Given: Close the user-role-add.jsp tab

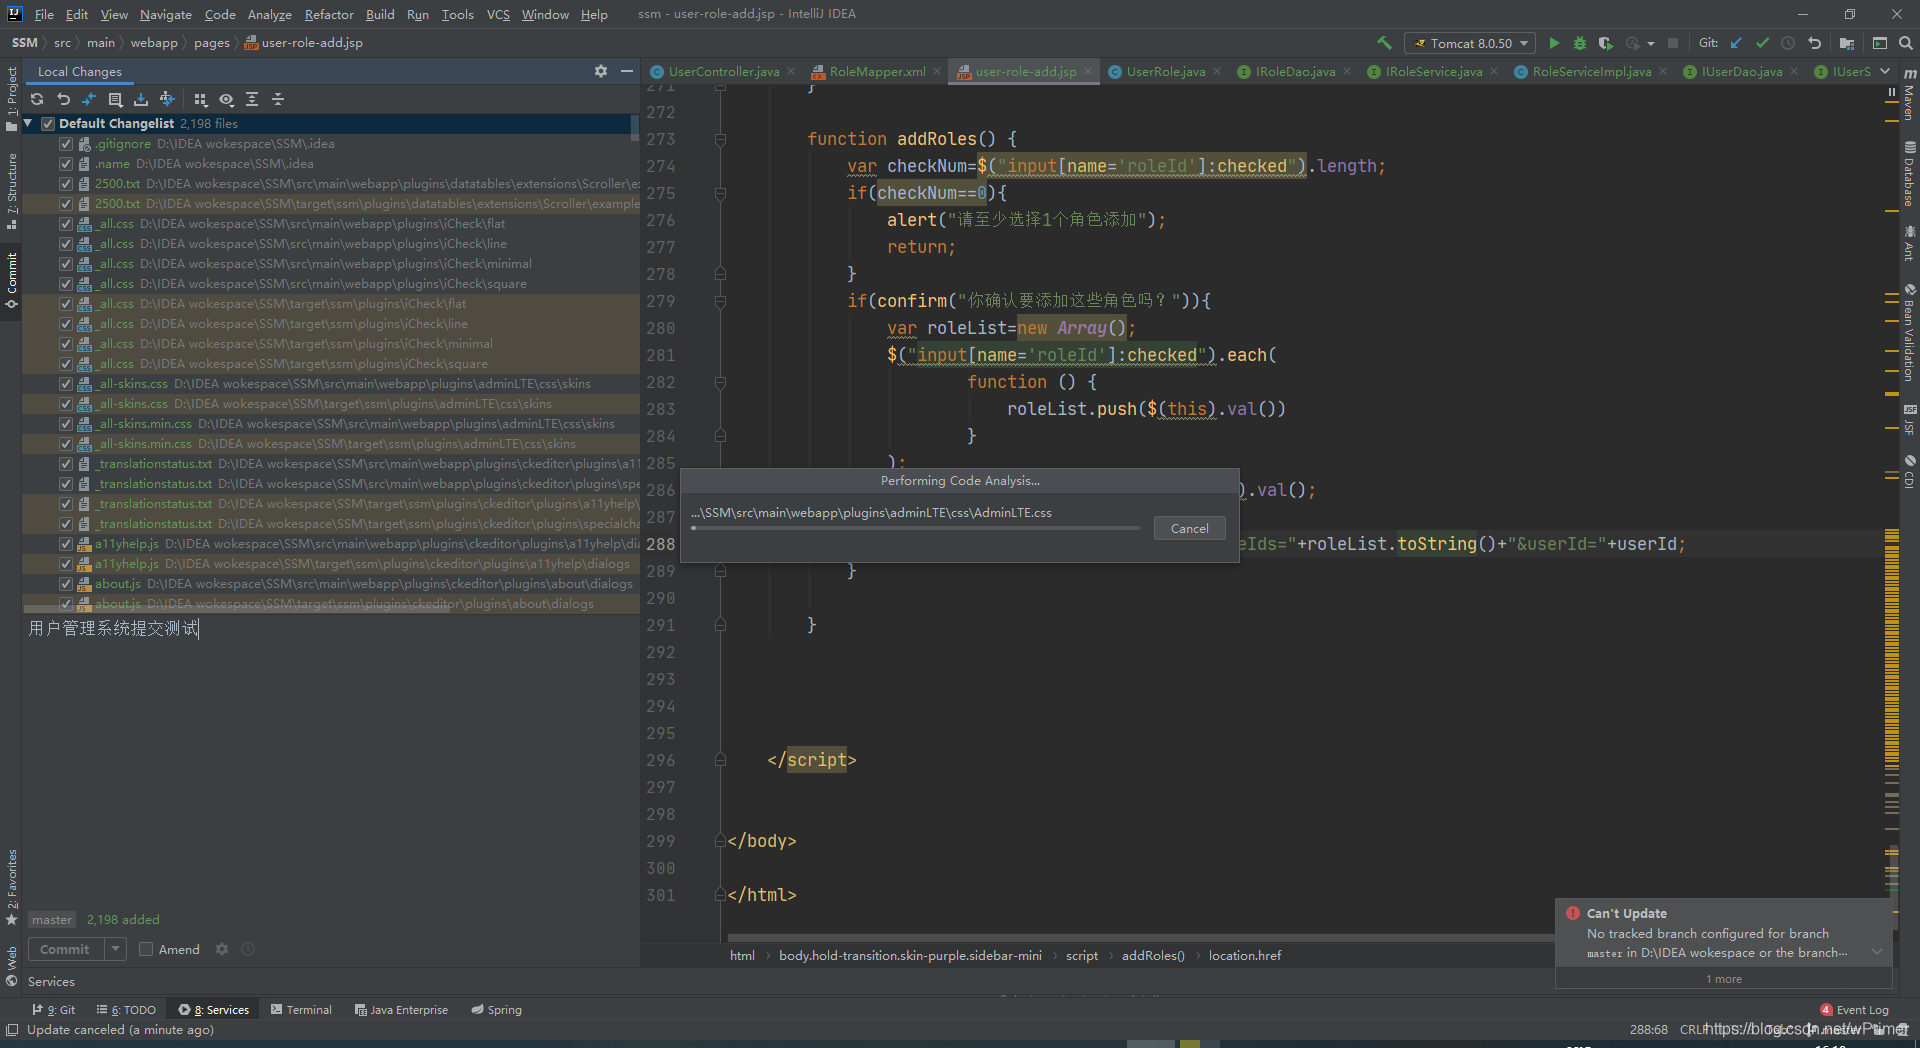Looking at the screenshot, I should click(x=1088, y=71).
